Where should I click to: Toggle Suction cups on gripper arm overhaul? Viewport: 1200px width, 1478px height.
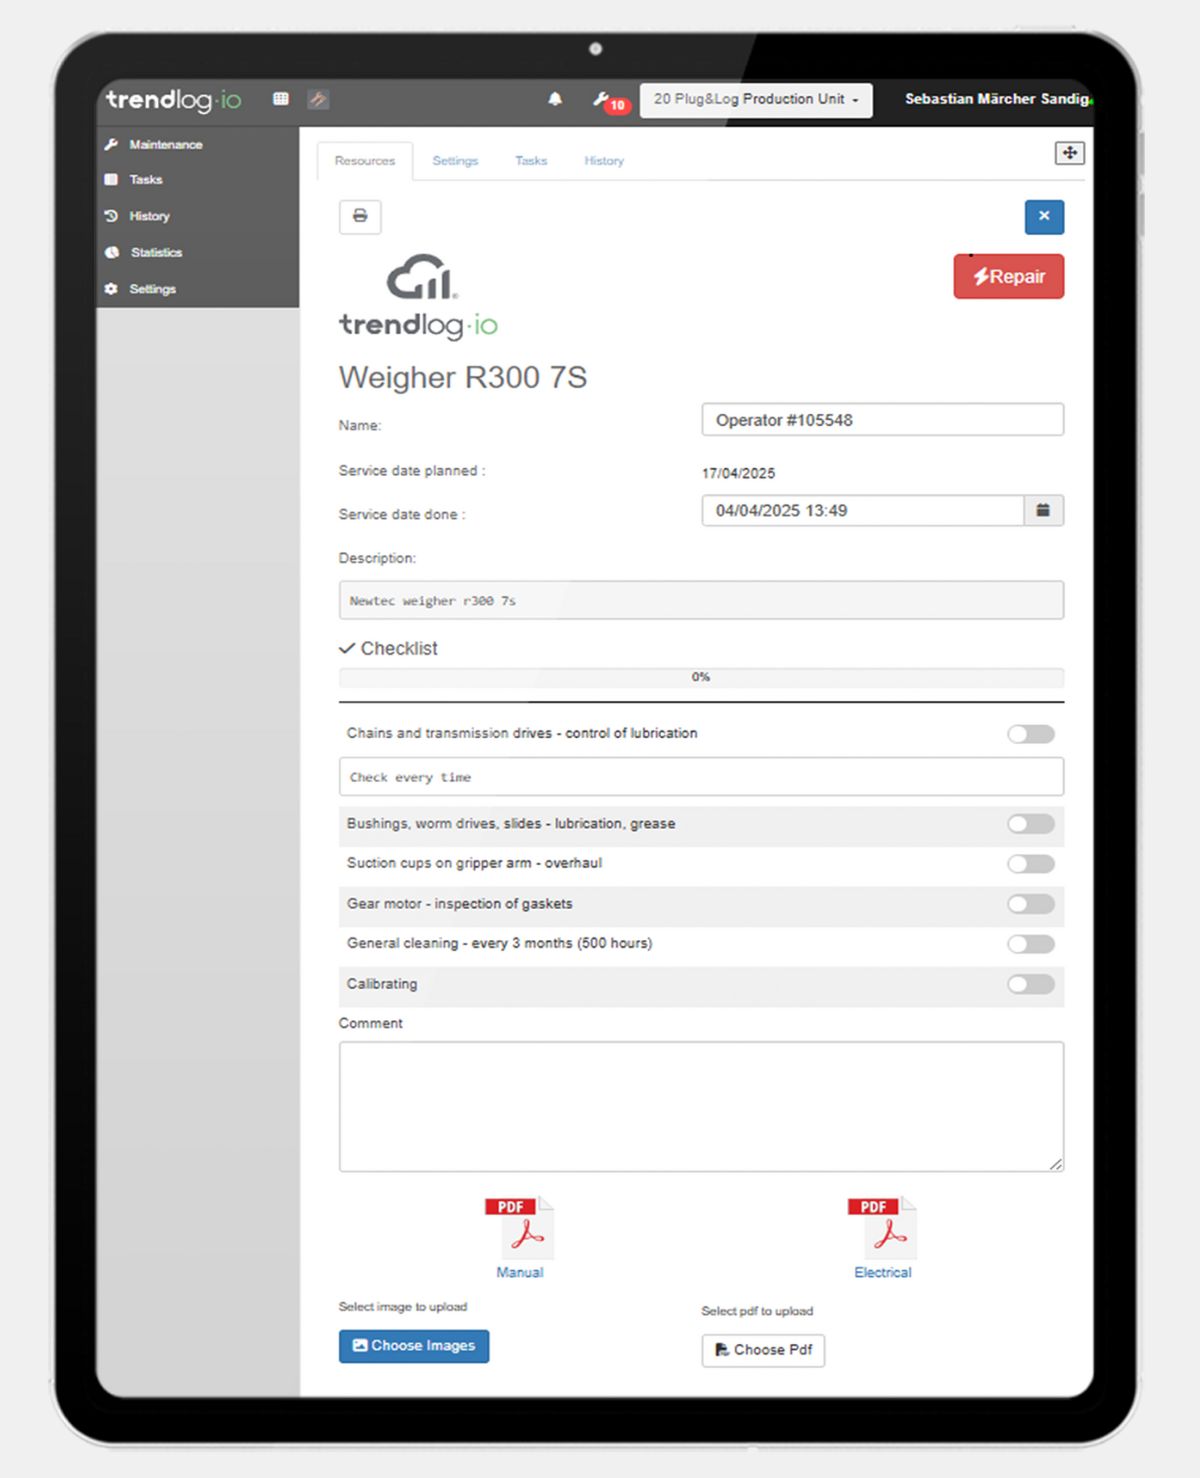pyautogui.click(x=1031, y=864)
